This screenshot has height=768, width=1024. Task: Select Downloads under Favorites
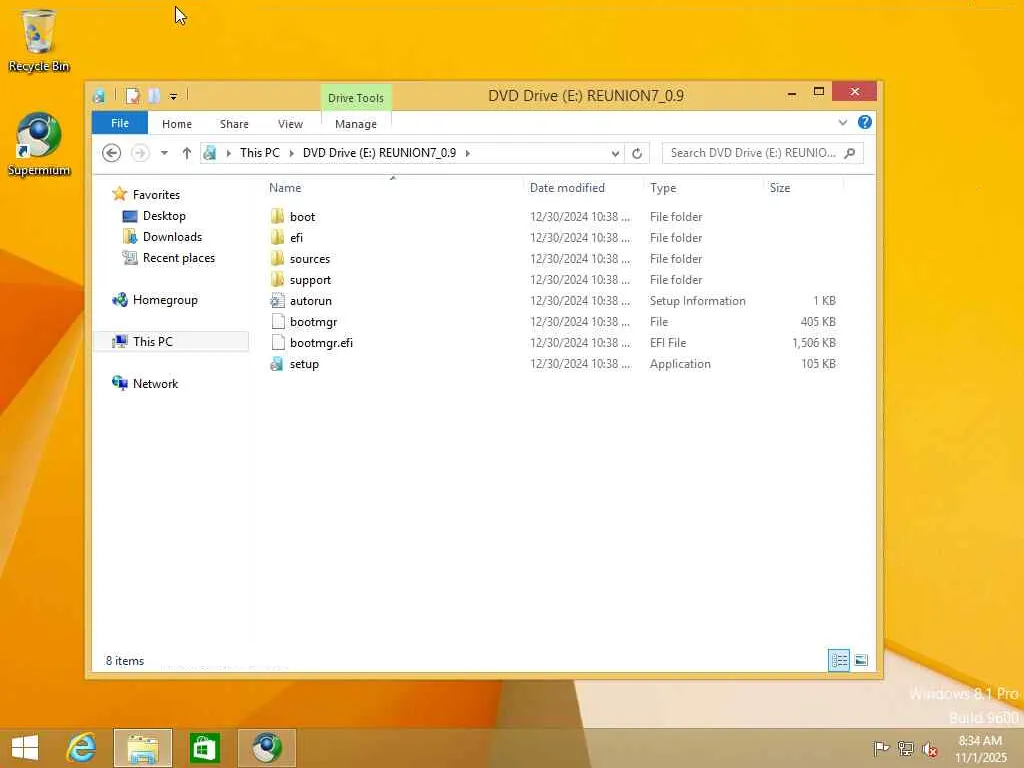172,236
